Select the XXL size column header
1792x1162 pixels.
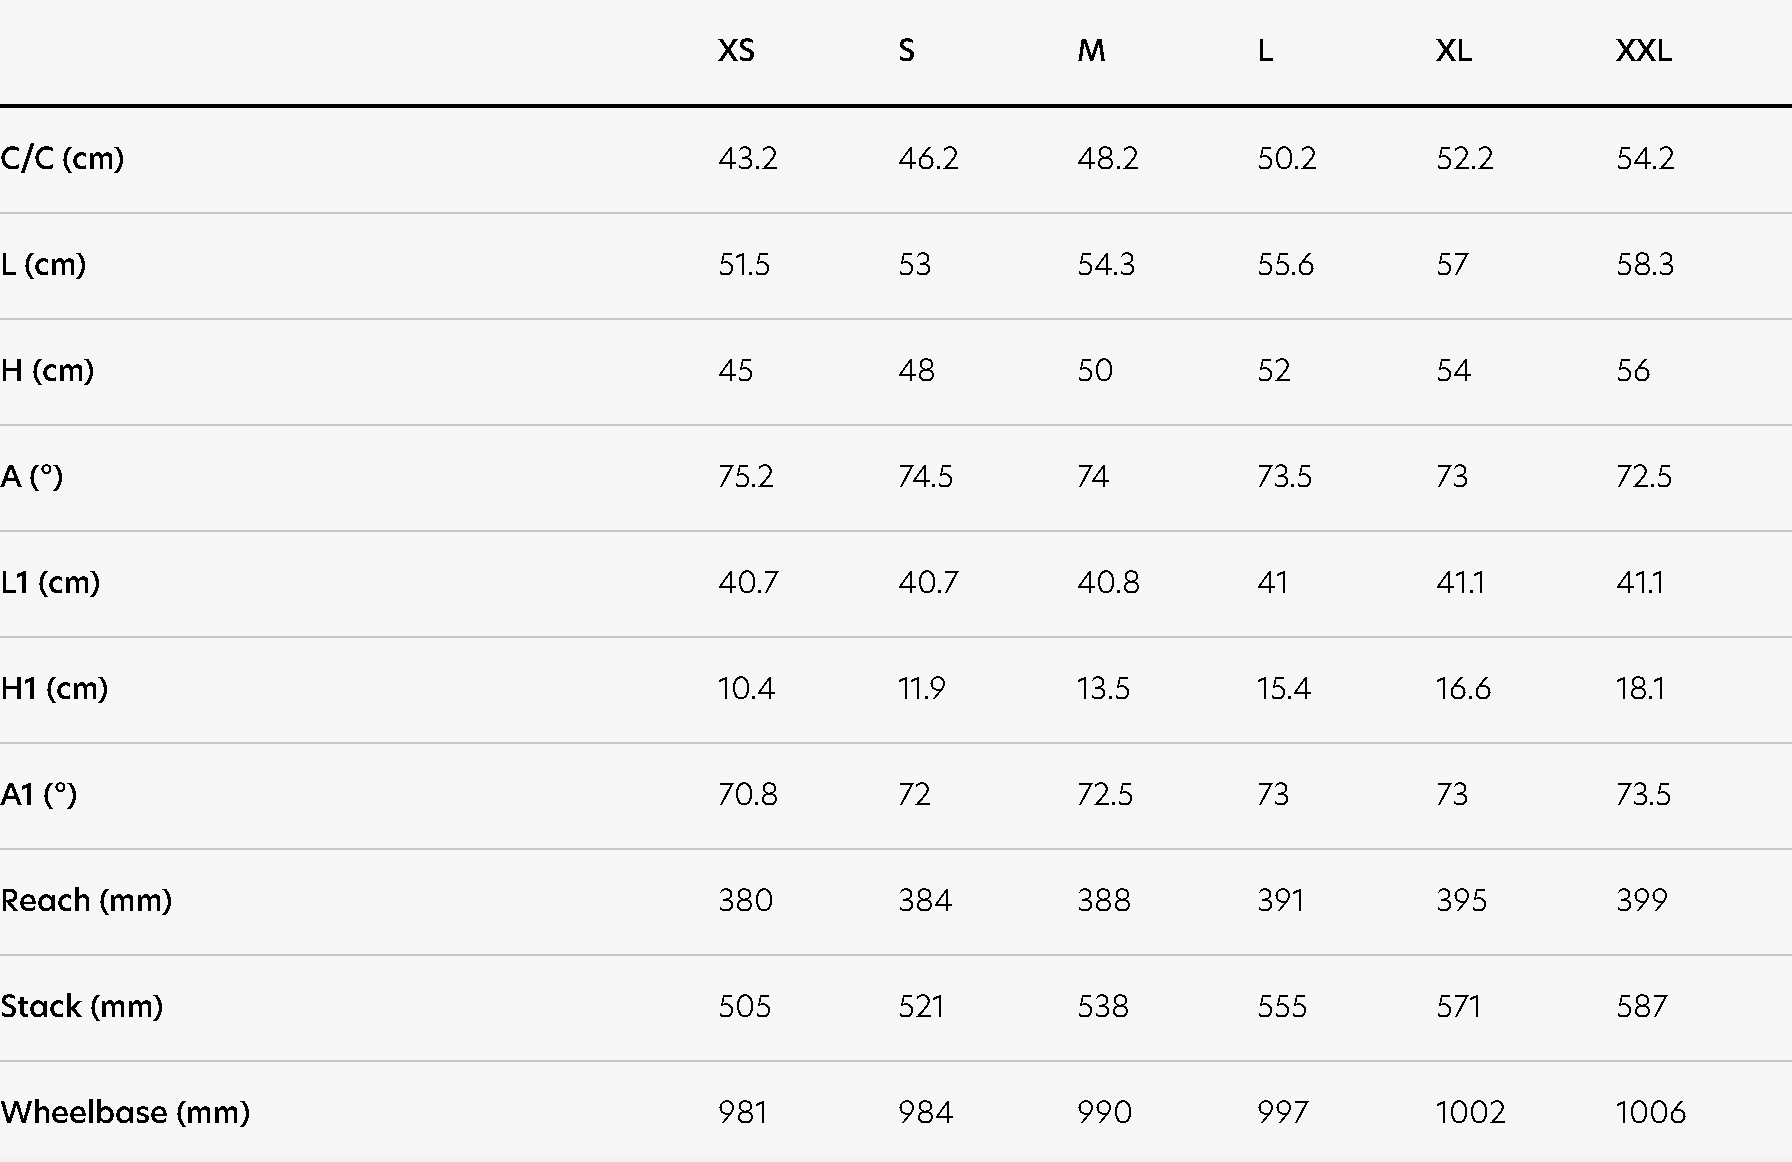click(1643, 51)
